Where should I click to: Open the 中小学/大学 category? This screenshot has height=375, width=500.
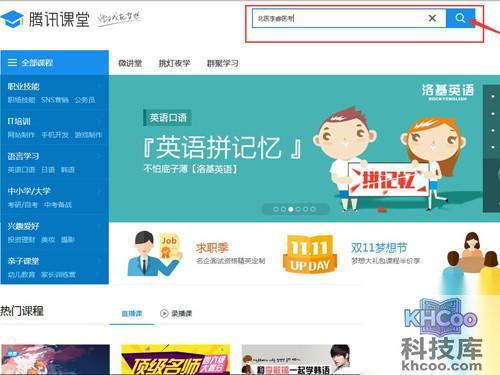29,191
